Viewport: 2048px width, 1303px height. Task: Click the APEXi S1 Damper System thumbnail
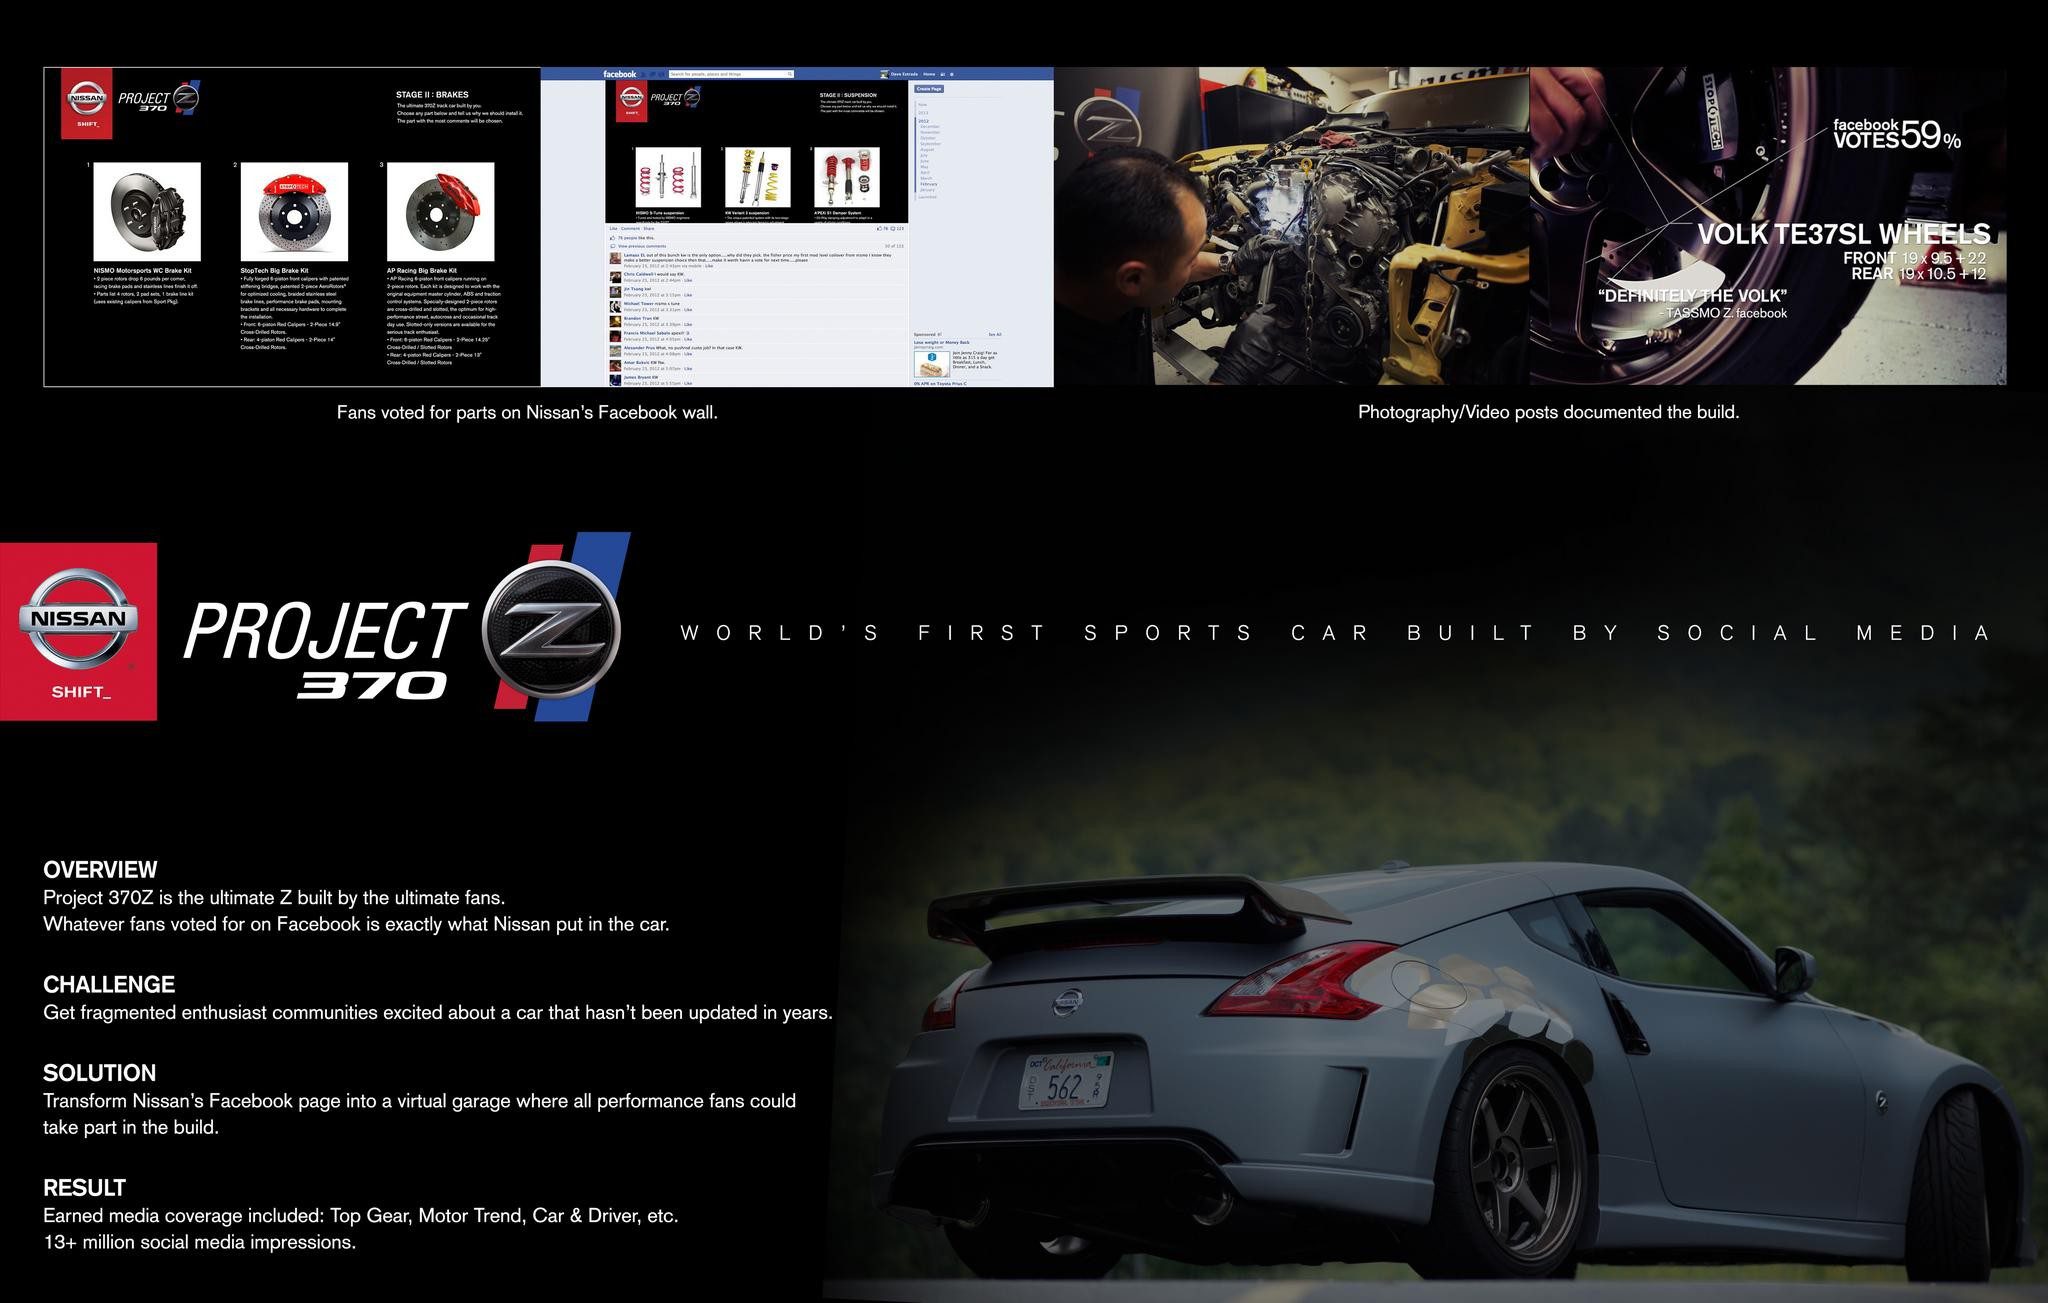(x=847, y=177)
